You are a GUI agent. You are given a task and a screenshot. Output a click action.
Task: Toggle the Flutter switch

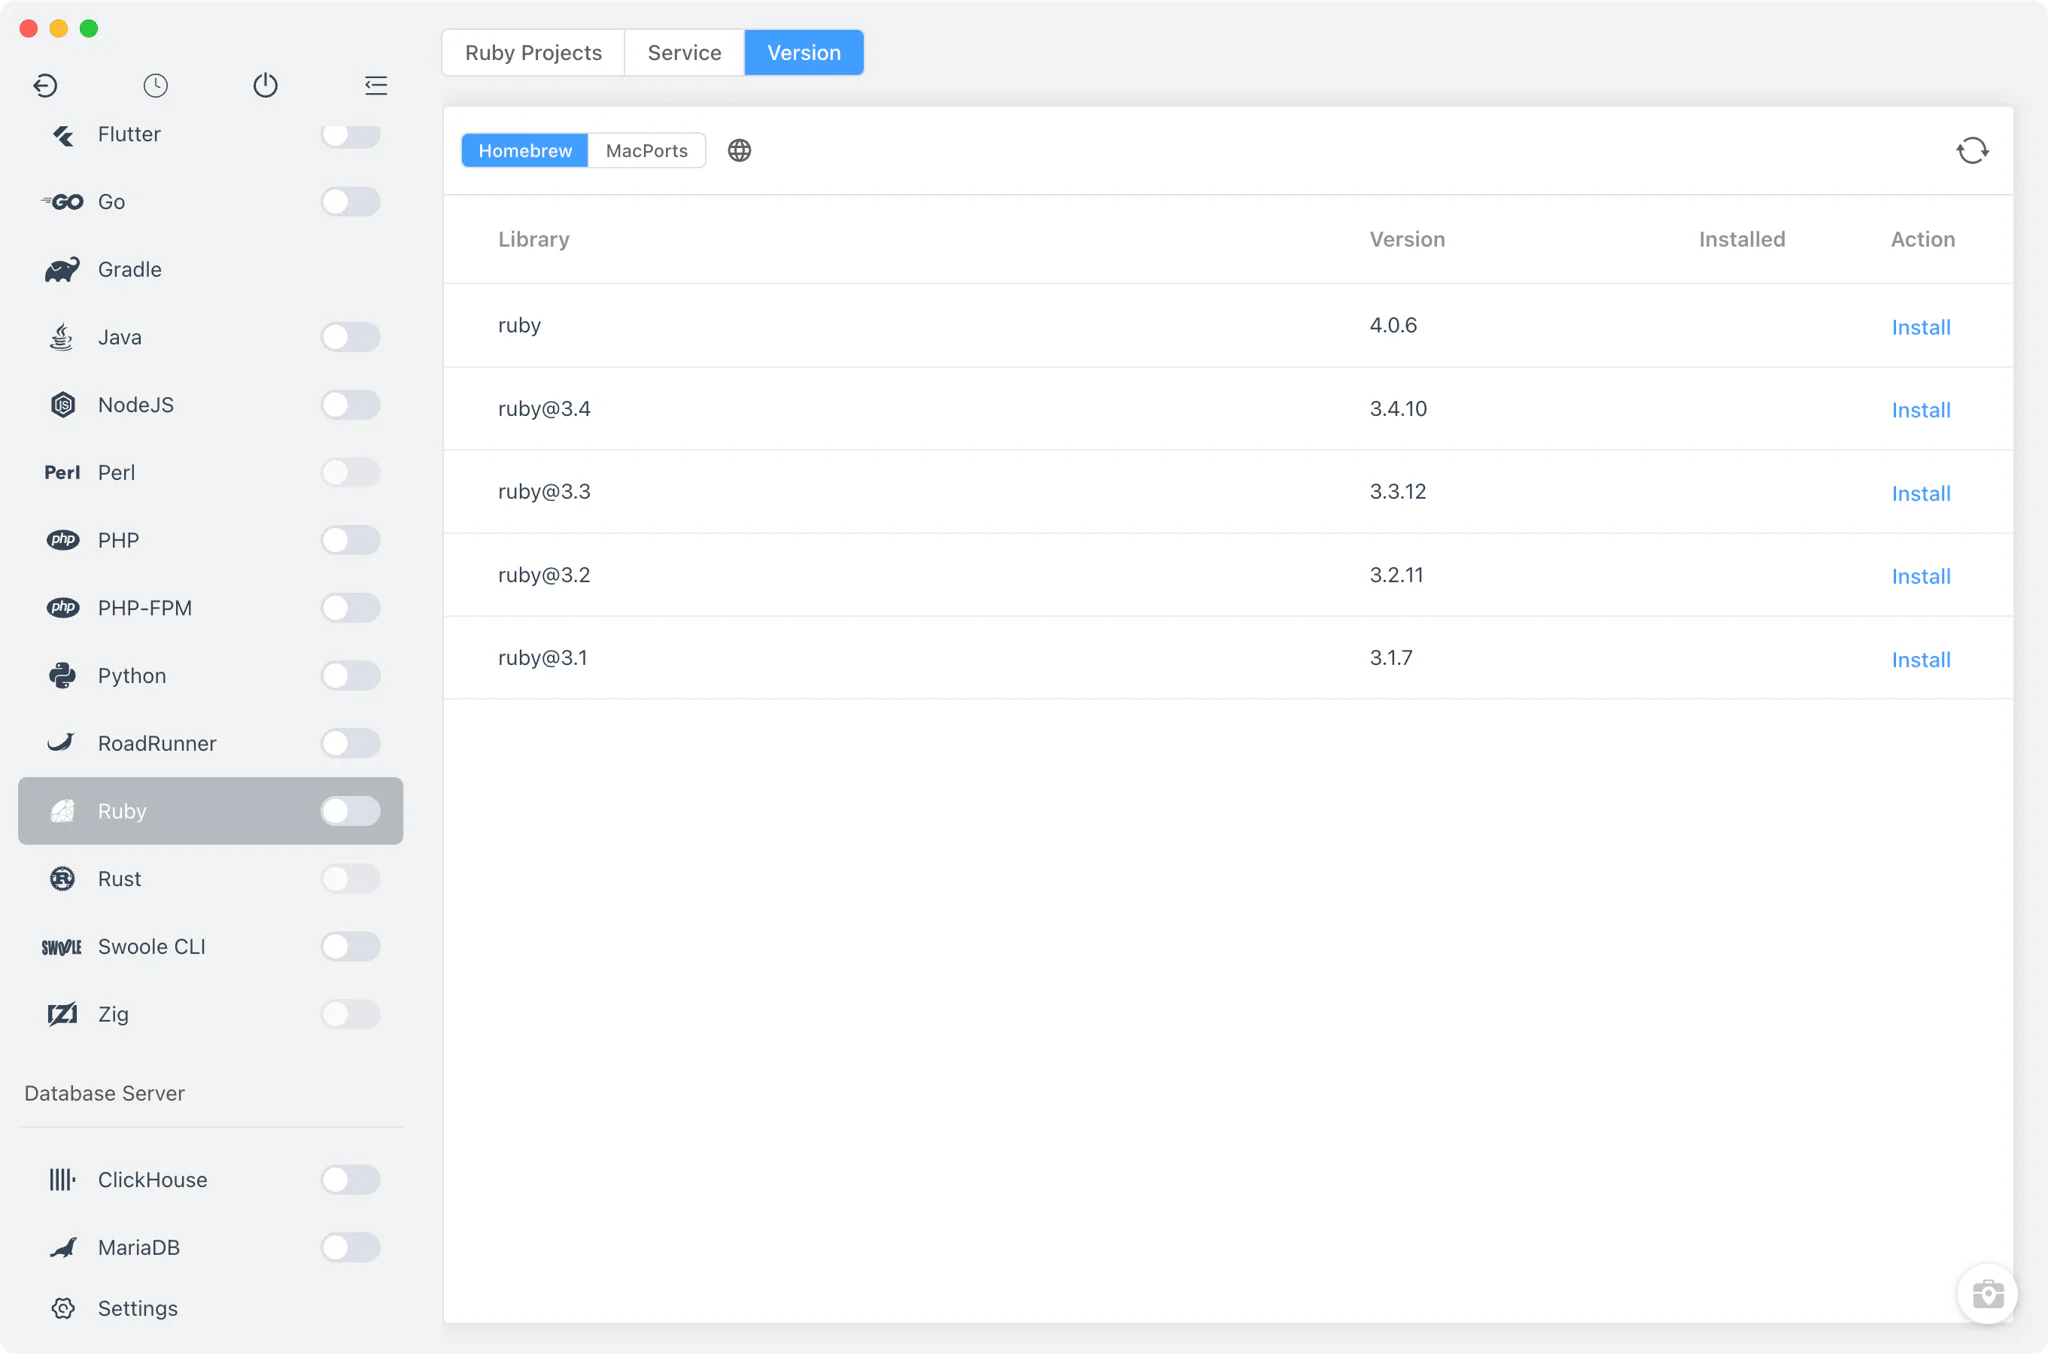[350, 135]
